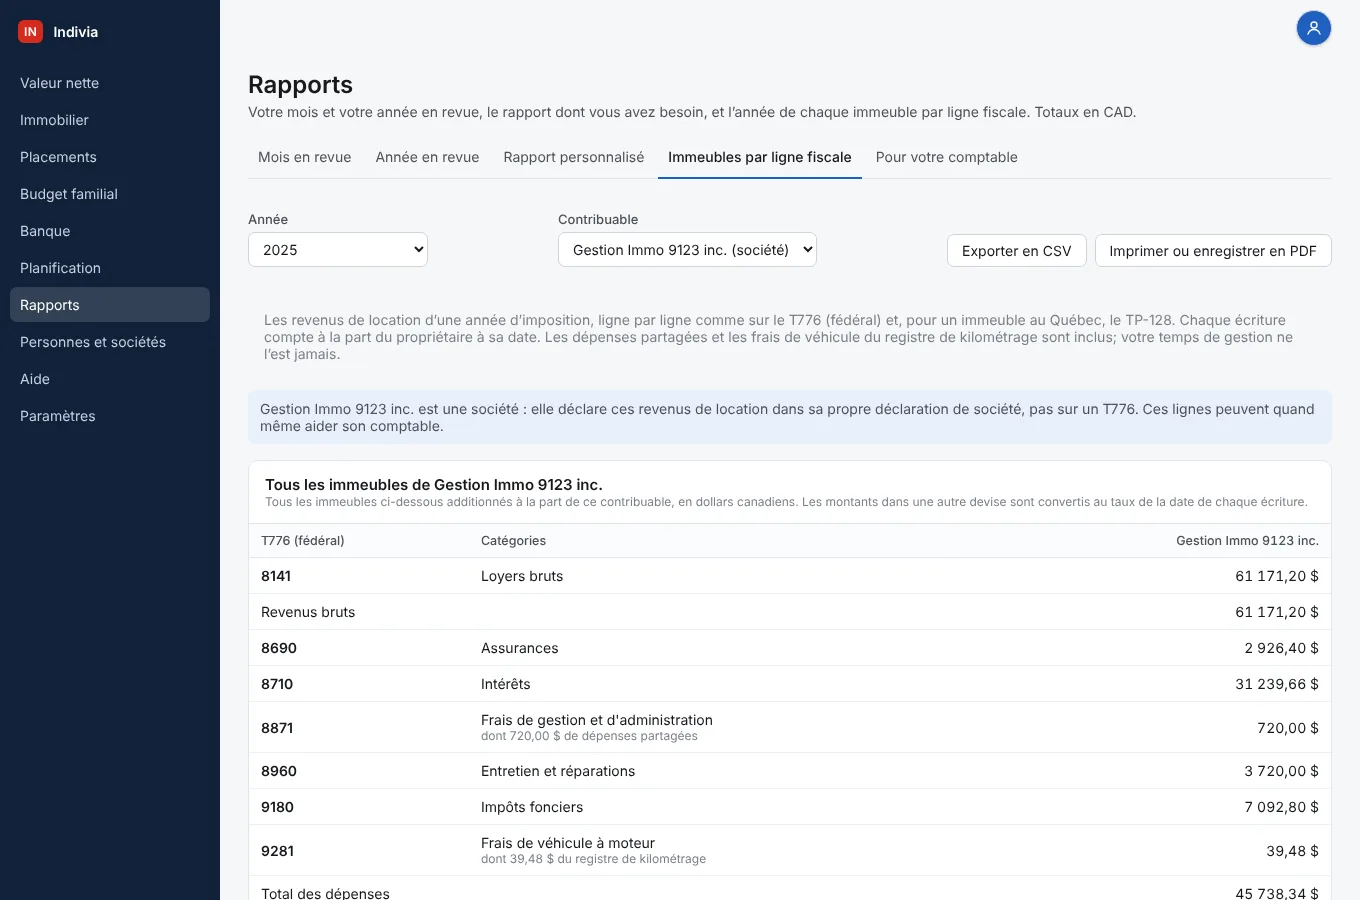
Task: Click the Intérêts amount 31 239,66 $
Action: 1277,684
